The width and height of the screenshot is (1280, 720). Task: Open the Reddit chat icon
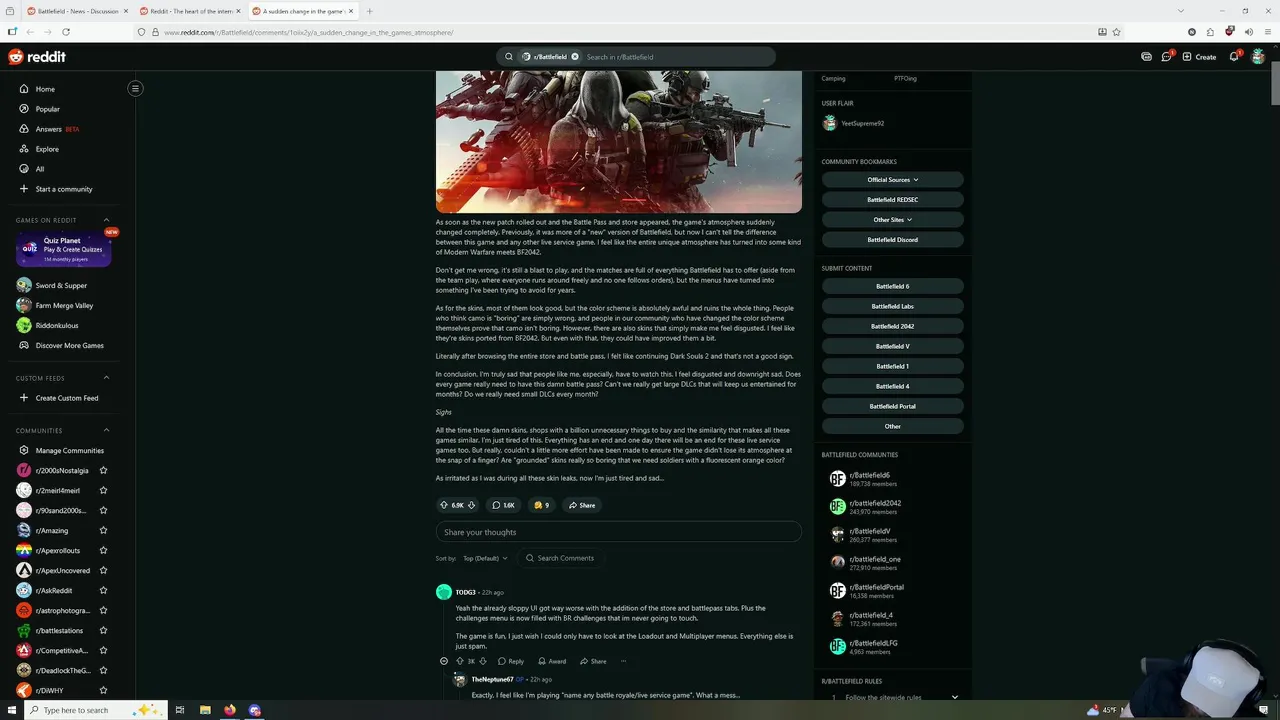point(1166,57)
